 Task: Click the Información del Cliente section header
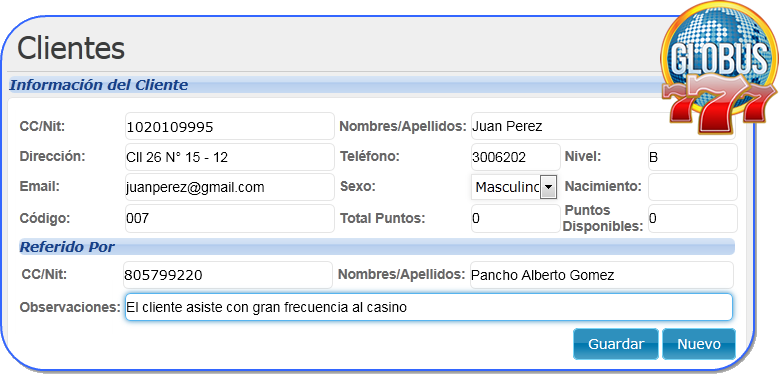[99, 85]
